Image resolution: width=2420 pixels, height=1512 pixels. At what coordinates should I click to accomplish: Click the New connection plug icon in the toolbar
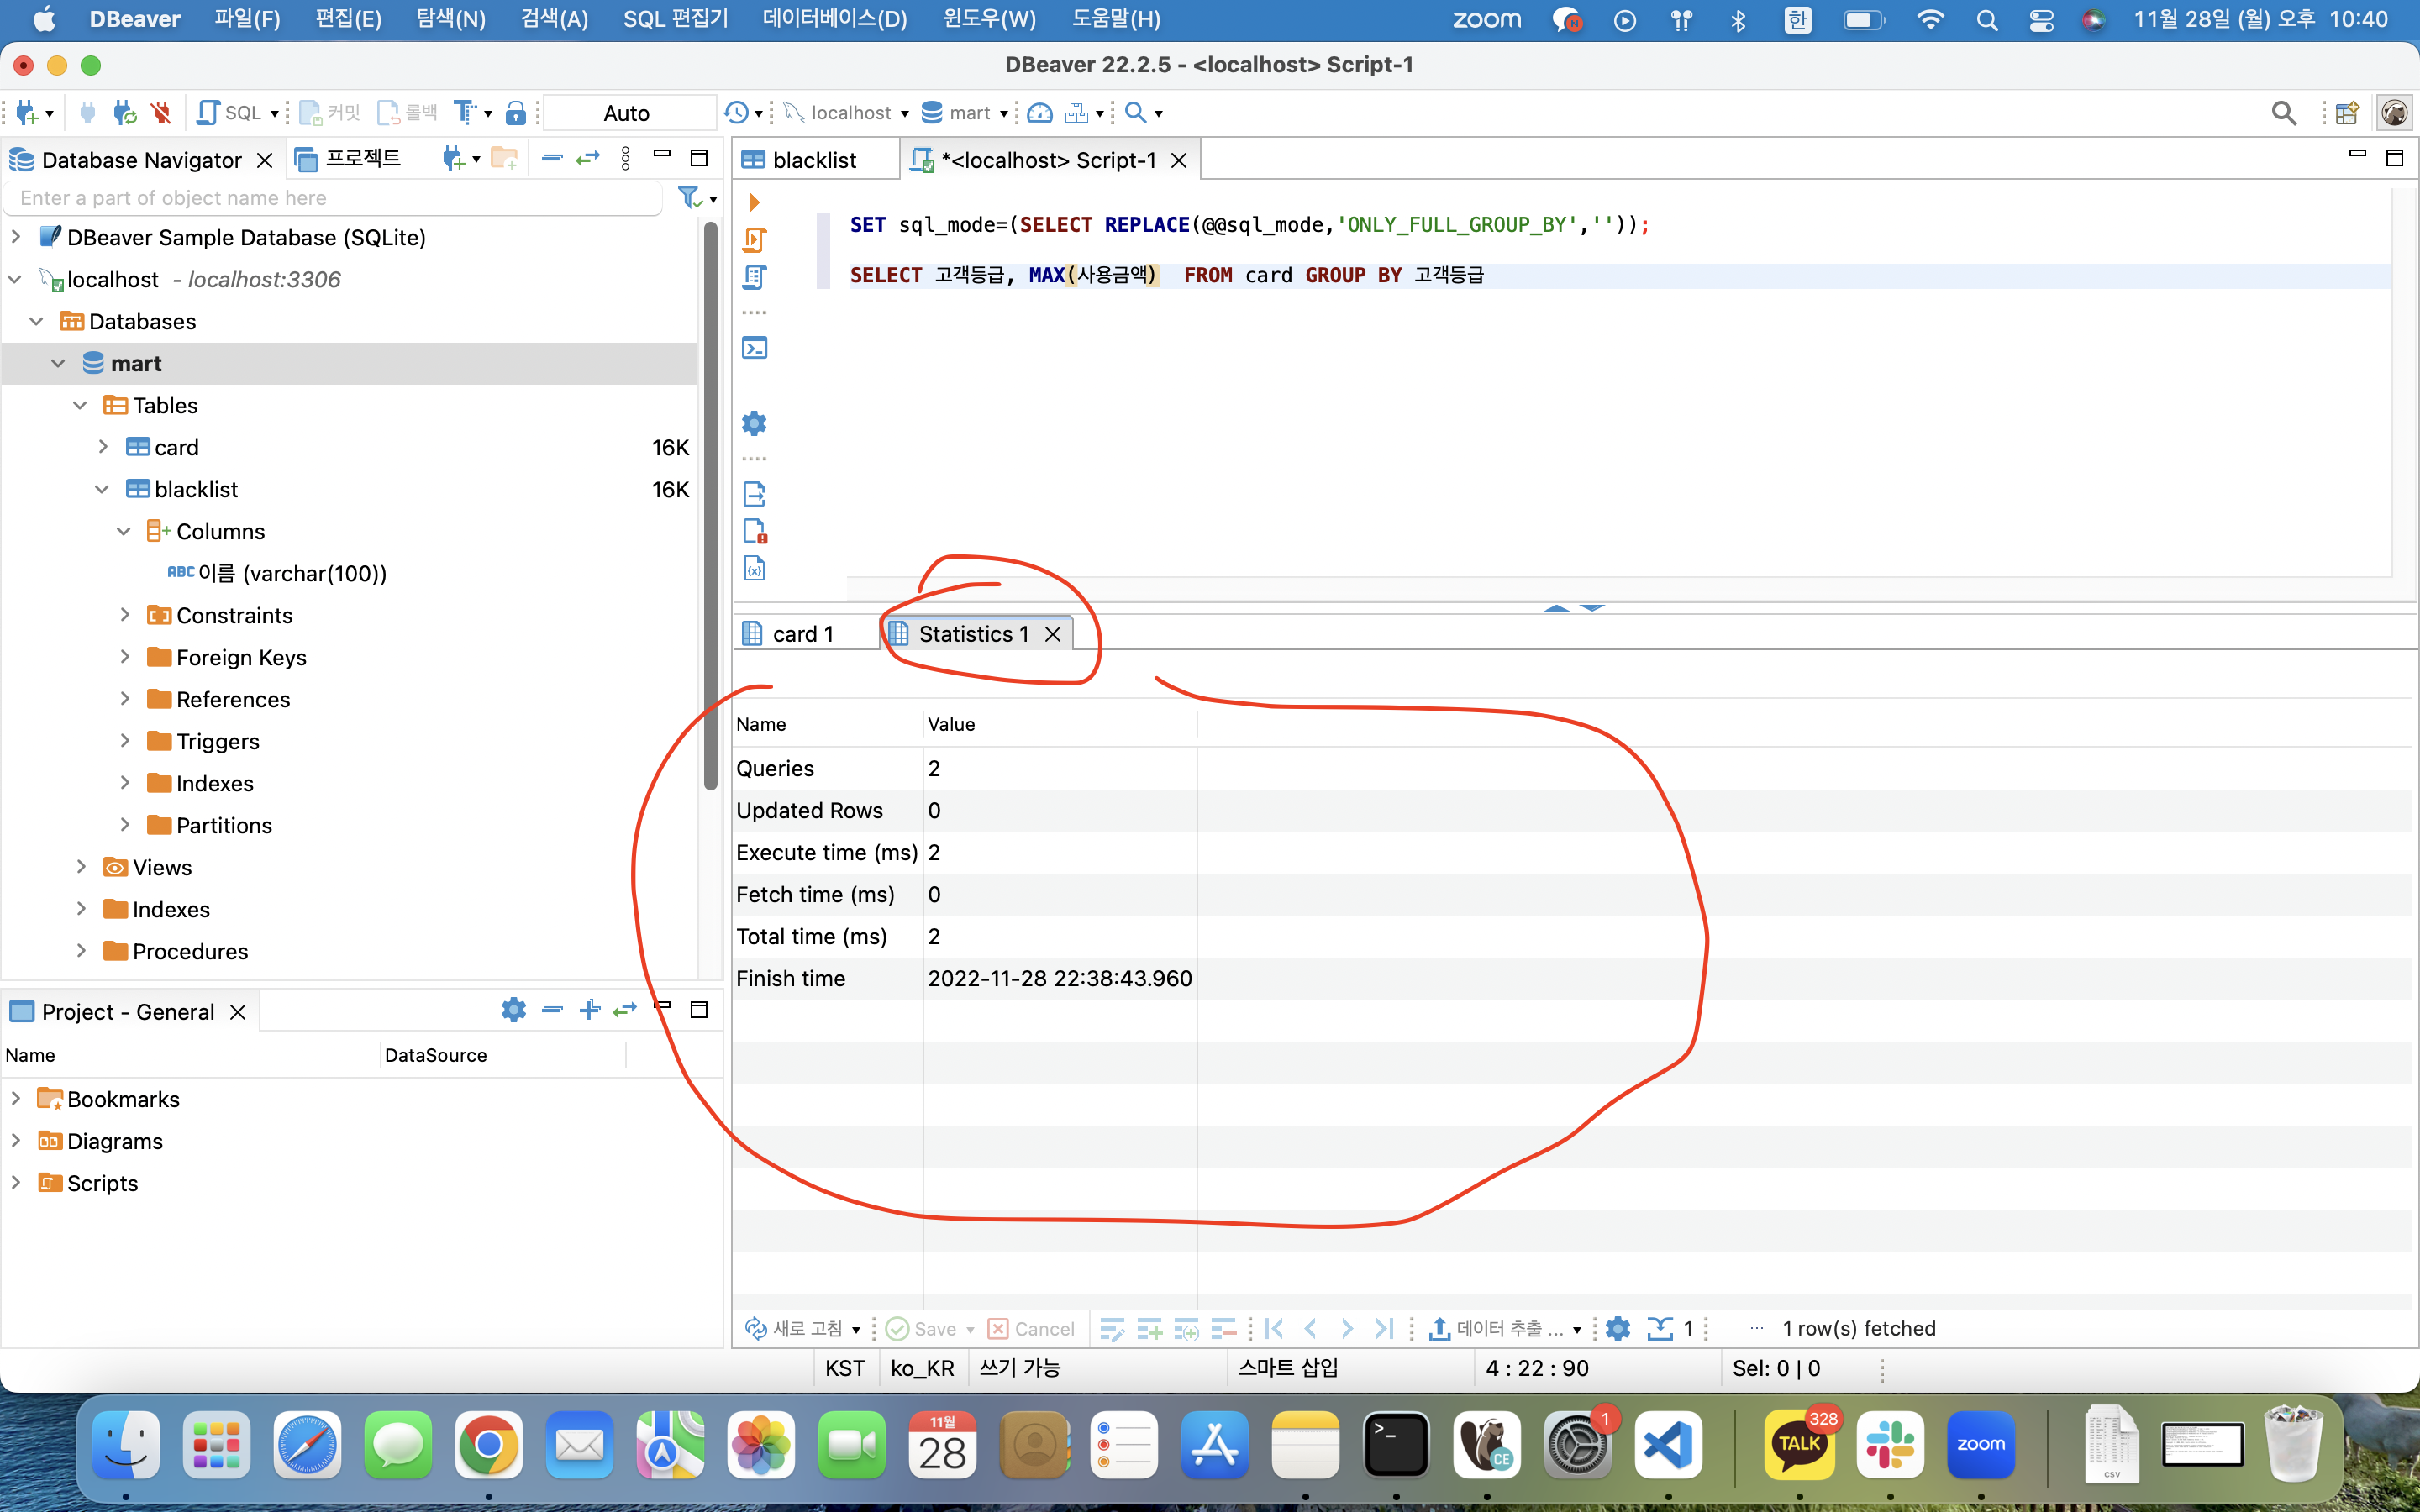(27, 113)
